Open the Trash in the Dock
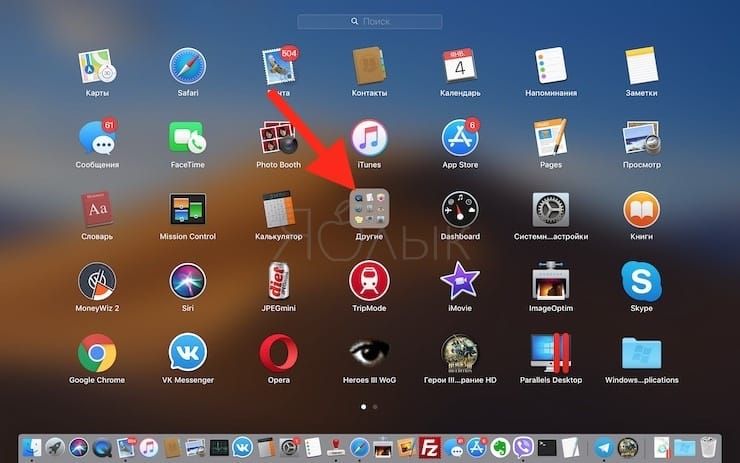The image size is (740, 463). tap(708, 447)
